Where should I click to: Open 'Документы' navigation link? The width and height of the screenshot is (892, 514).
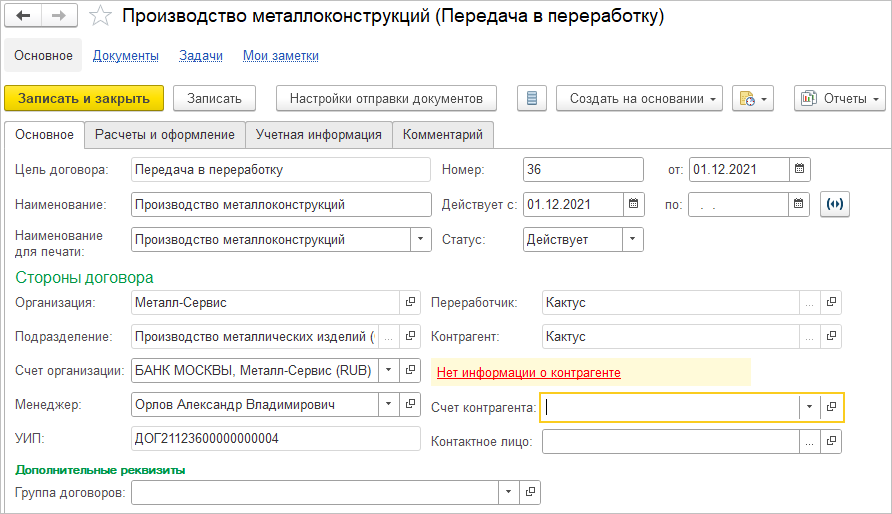click(x=126, y=56)
